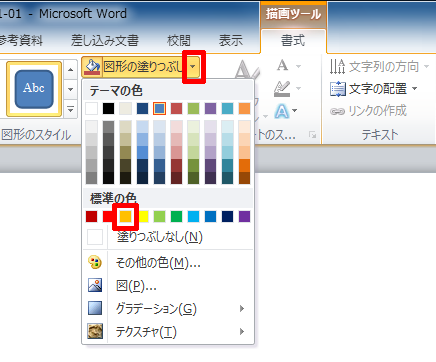Screen dimensions: 436x362
Task: Select 塗りつぶしなし(N) option
Action: coord(168,237)
